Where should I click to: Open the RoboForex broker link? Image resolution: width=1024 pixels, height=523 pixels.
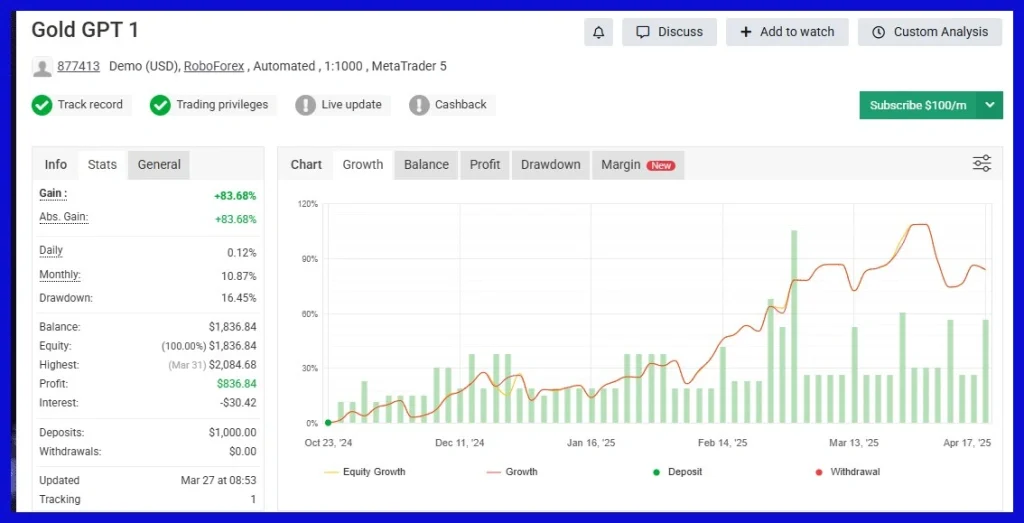215,67
